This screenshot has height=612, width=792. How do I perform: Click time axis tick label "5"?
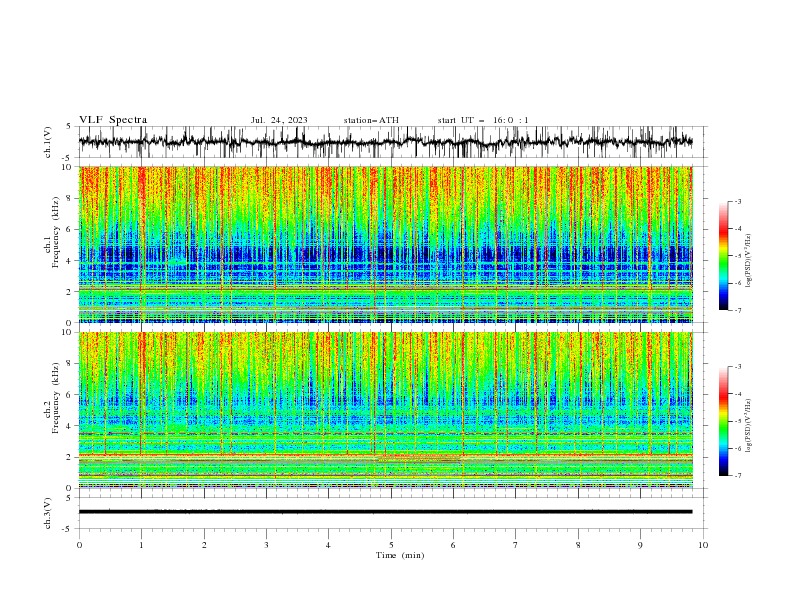[x=391, y=545]
